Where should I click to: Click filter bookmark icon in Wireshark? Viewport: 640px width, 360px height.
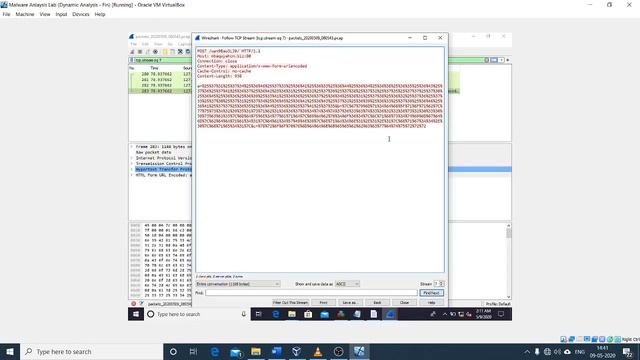coord(131,60)
